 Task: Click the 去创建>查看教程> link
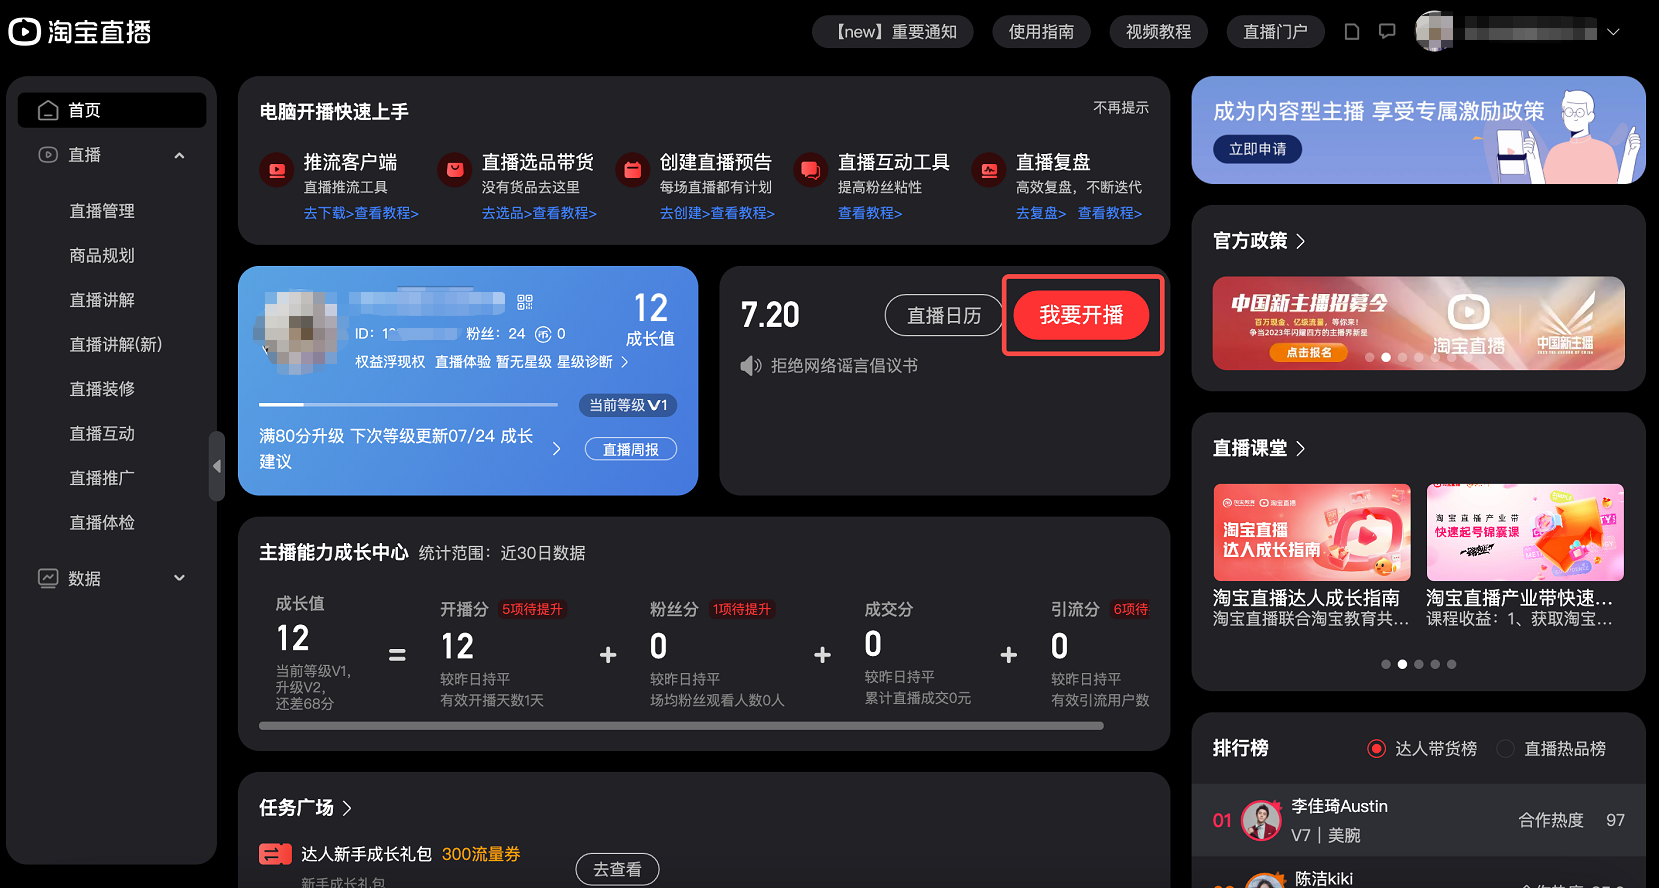pyautogui.click(x=717, y=214)
